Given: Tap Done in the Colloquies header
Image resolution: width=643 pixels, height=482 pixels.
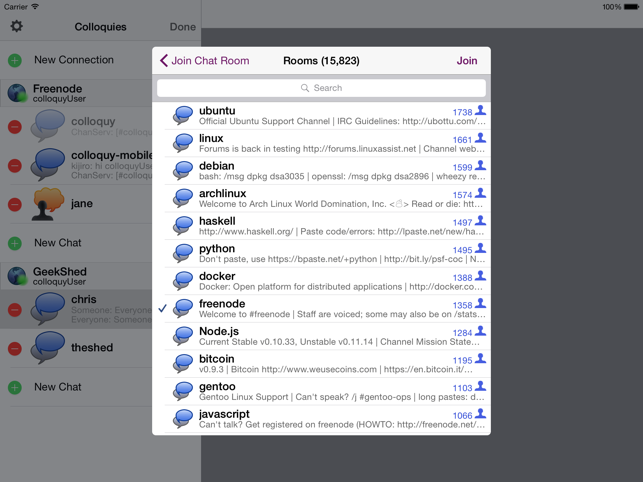Looking at the screenshot, I should (x=182, y=27).
